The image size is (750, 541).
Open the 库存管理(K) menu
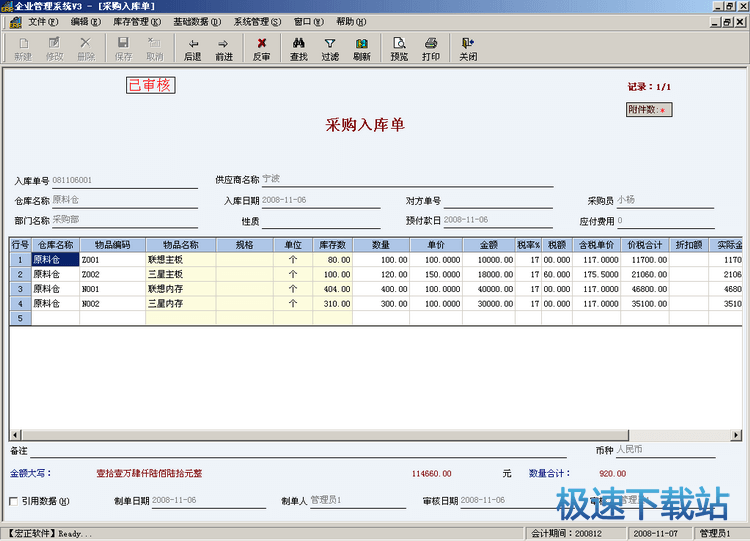point(137,22)
